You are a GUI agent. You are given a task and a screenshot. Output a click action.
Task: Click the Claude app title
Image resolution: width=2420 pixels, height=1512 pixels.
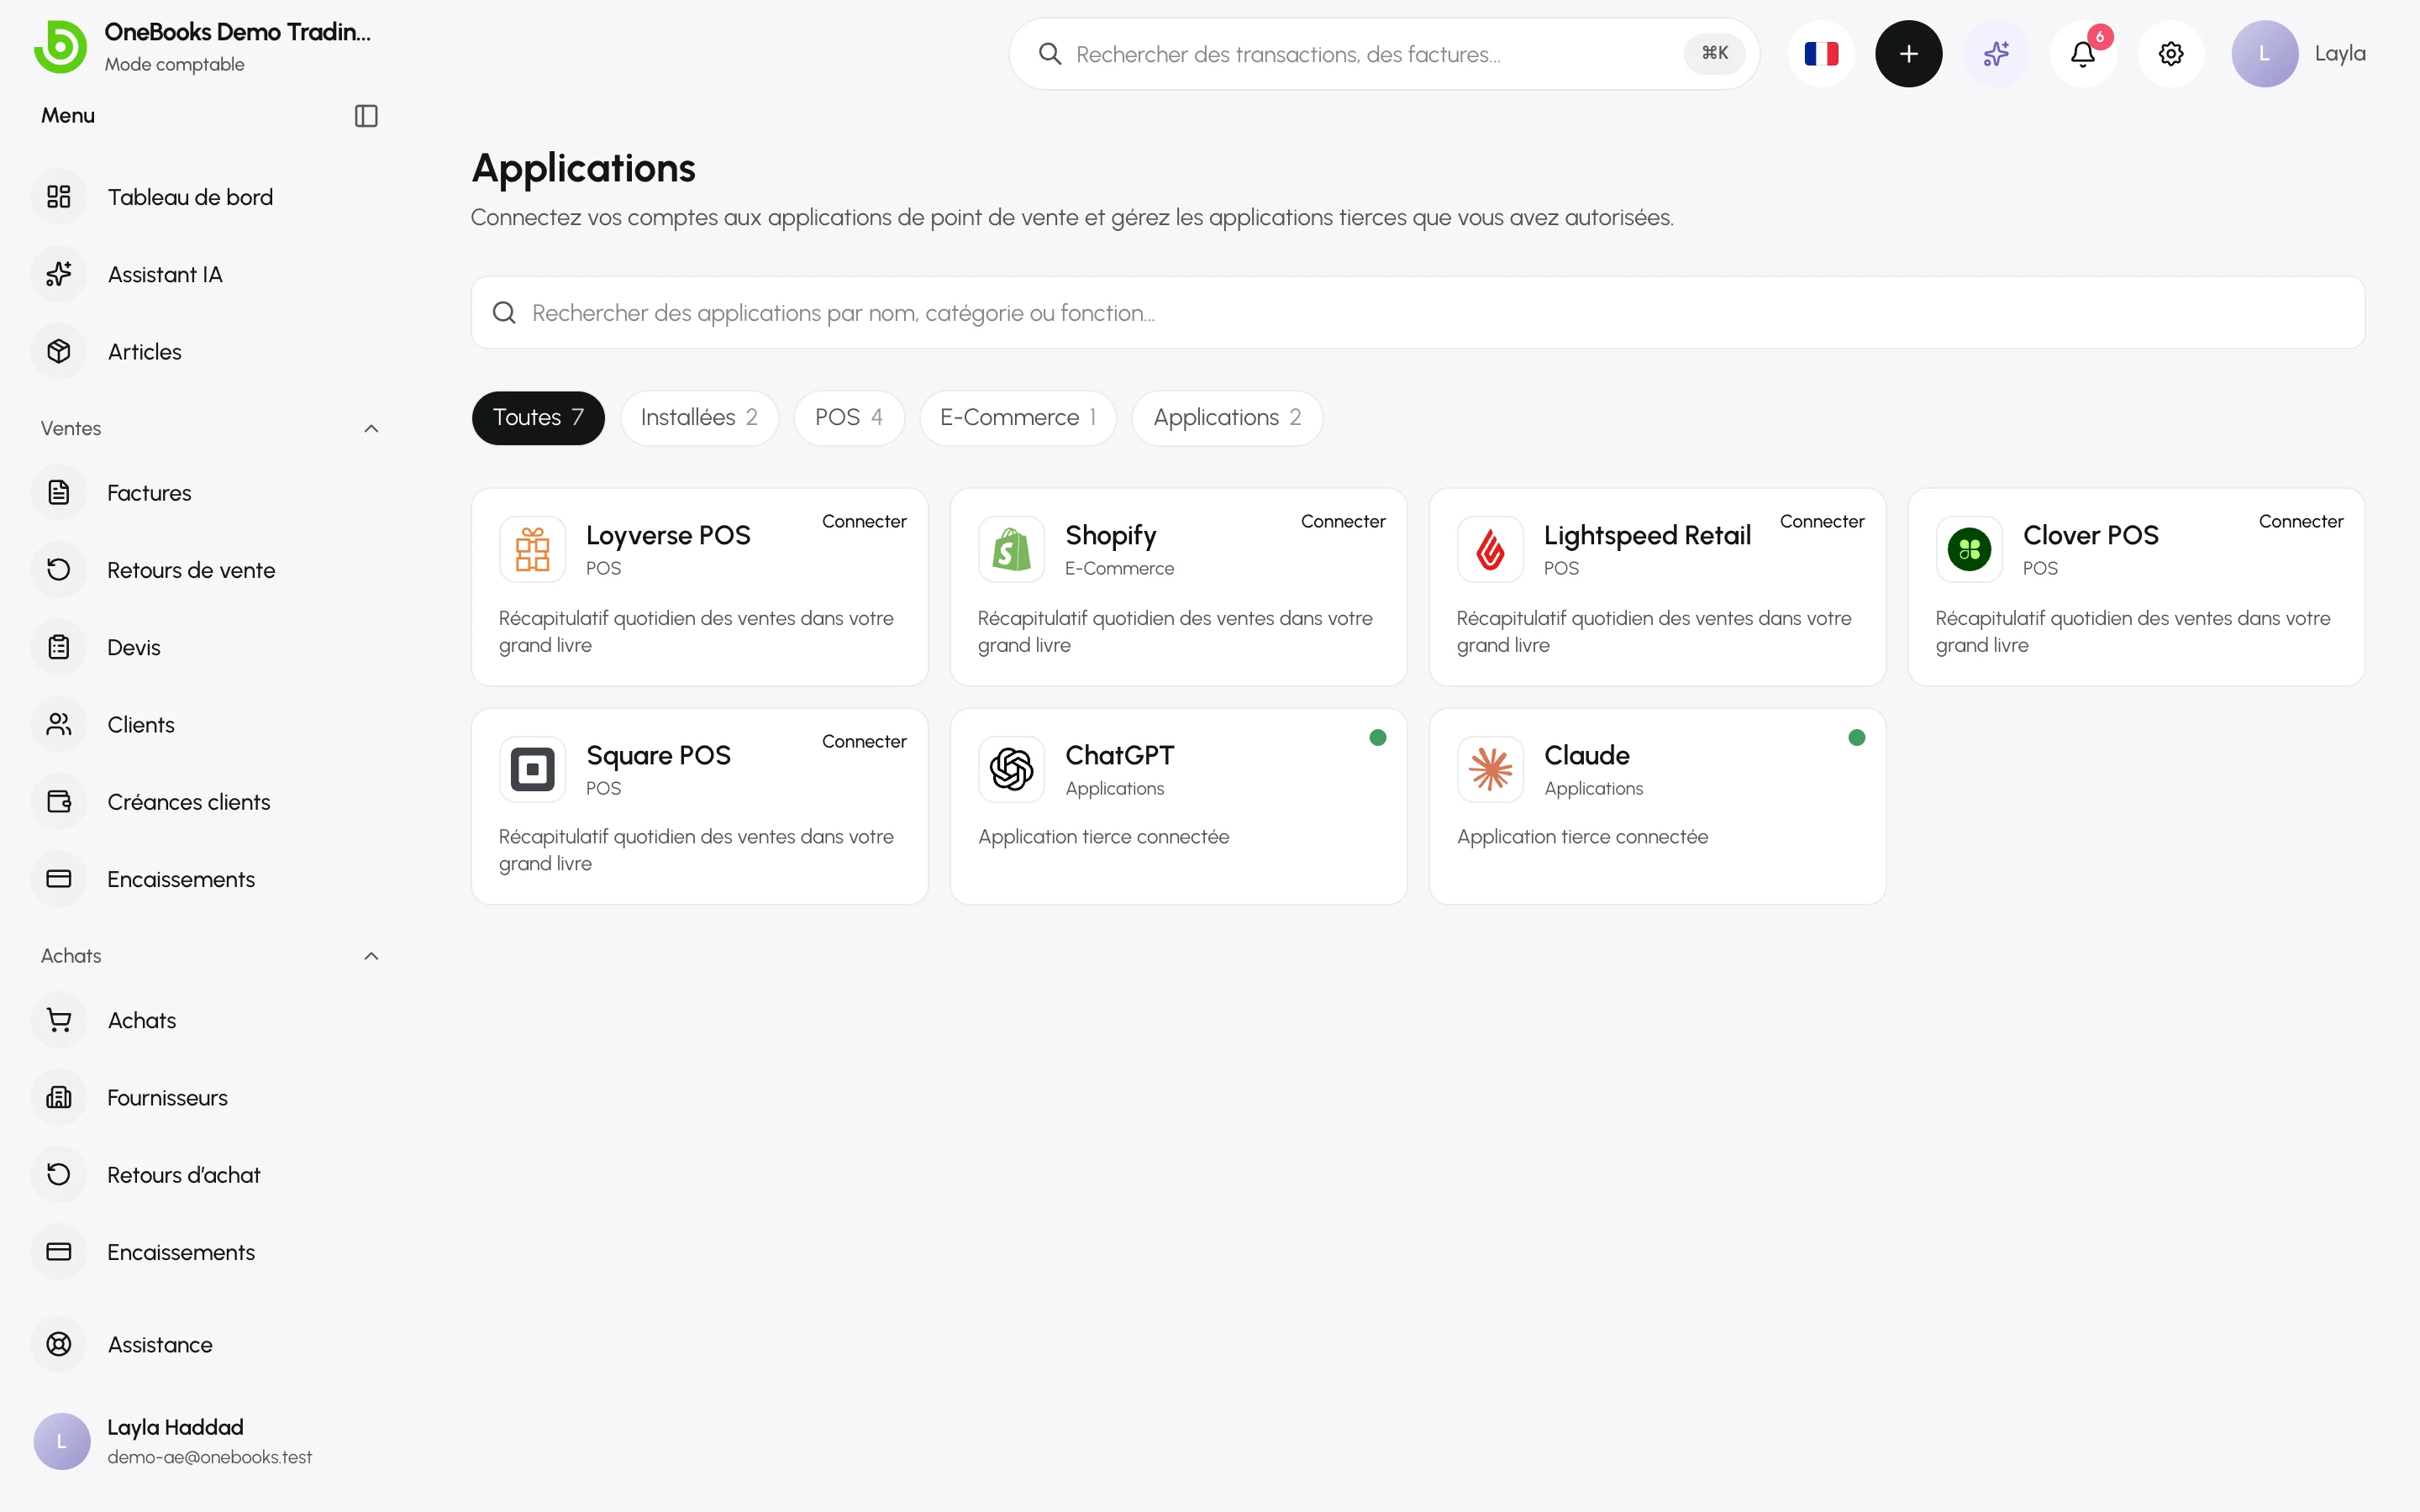tap(1587, 756)
